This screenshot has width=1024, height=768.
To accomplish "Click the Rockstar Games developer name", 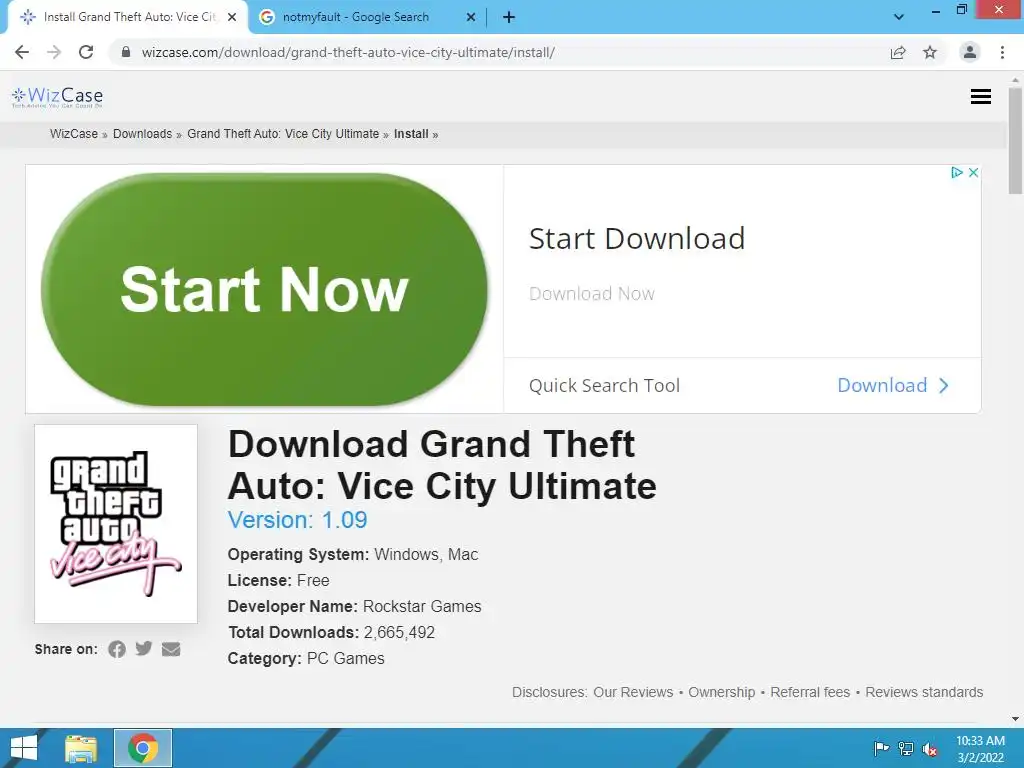I will (422, 606).
